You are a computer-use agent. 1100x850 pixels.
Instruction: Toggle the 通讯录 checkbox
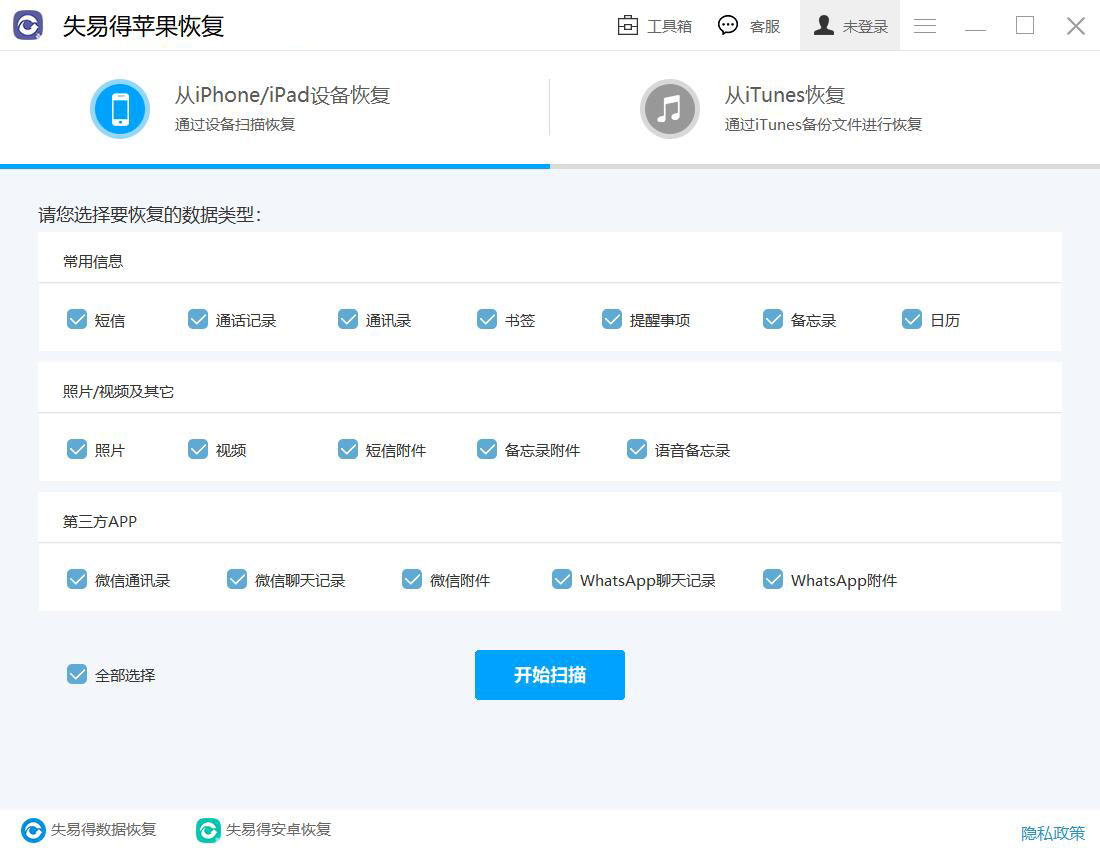click(348, 319)
